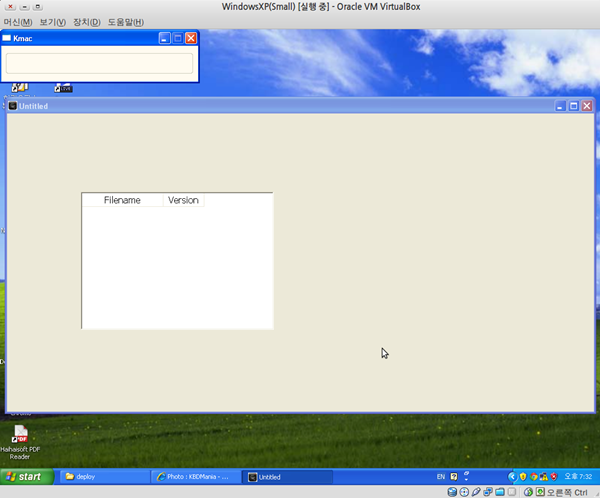Viewport: 600px width, 498px height.
Task: Click VirtualBox host window maximize button
Action: click(x=38, y=7)
